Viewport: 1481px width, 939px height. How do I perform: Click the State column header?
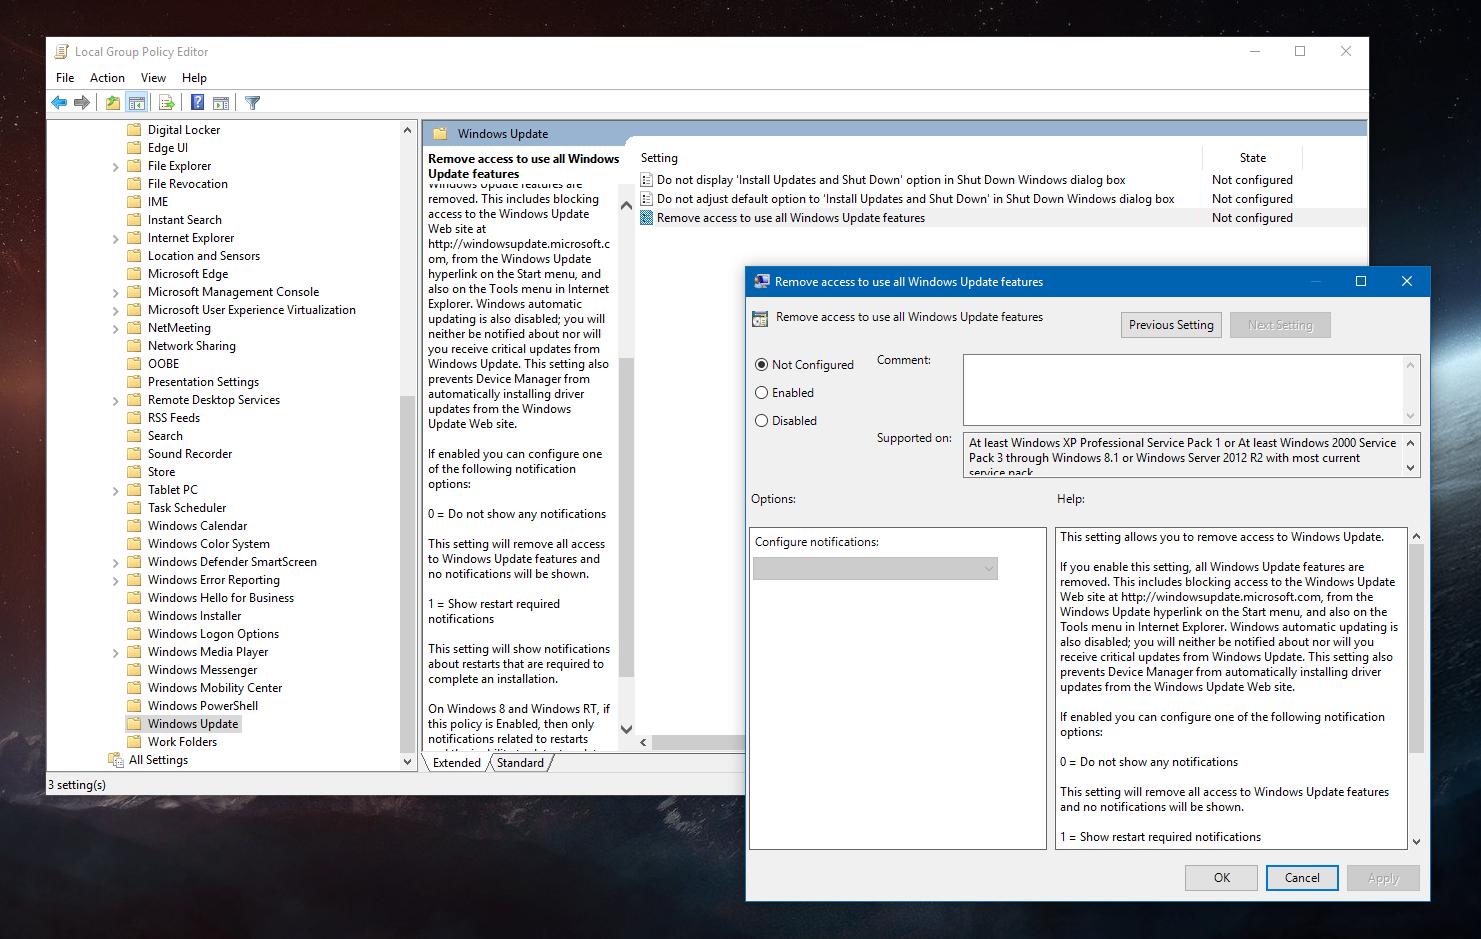[x=1252, y=158]
